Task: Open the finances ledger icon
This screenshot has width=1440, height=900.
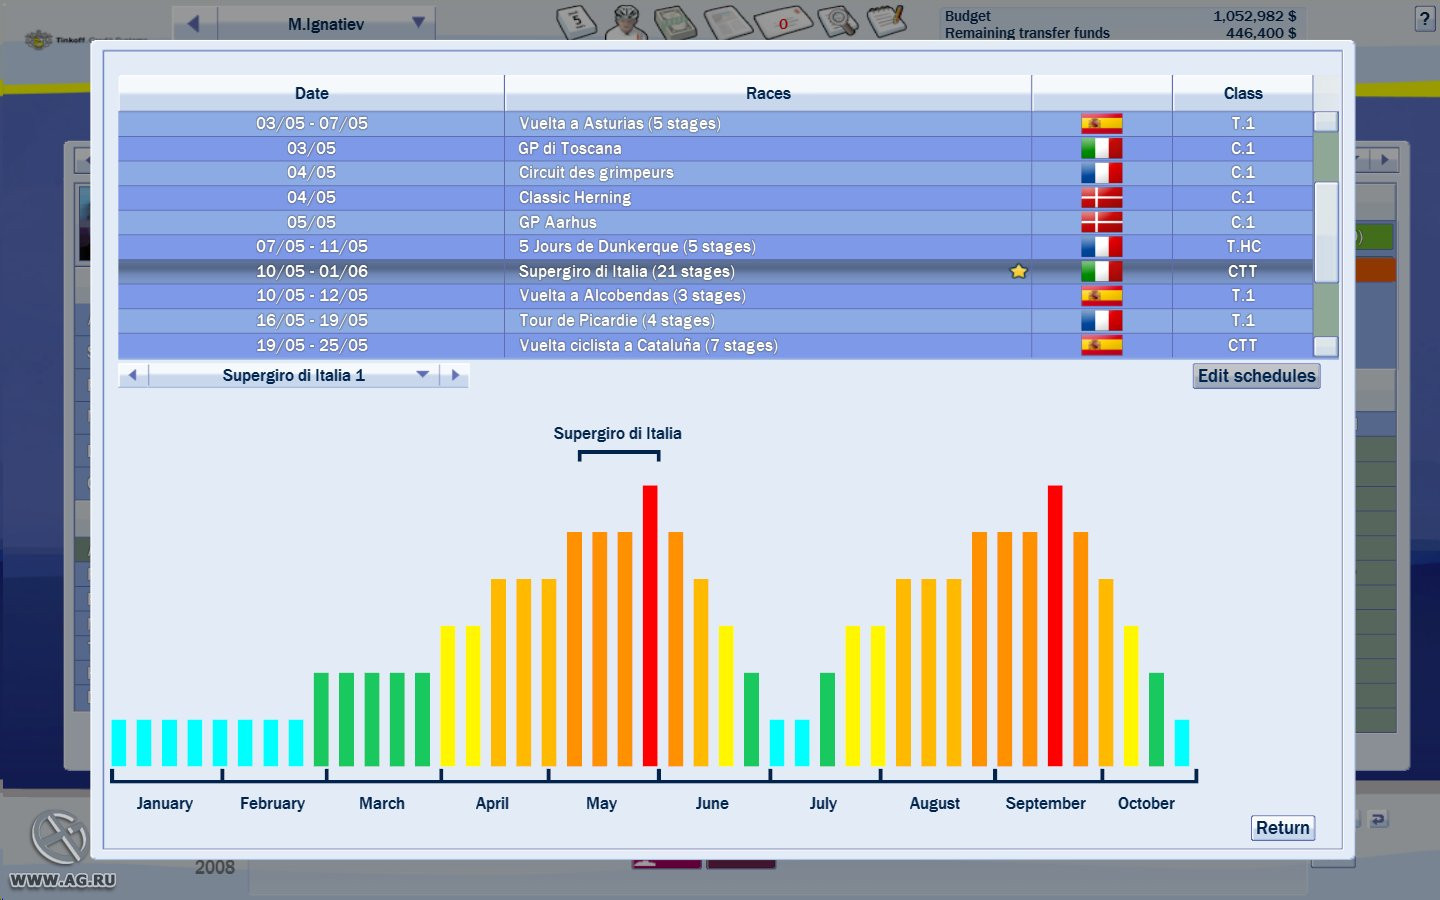Action: 676,20
